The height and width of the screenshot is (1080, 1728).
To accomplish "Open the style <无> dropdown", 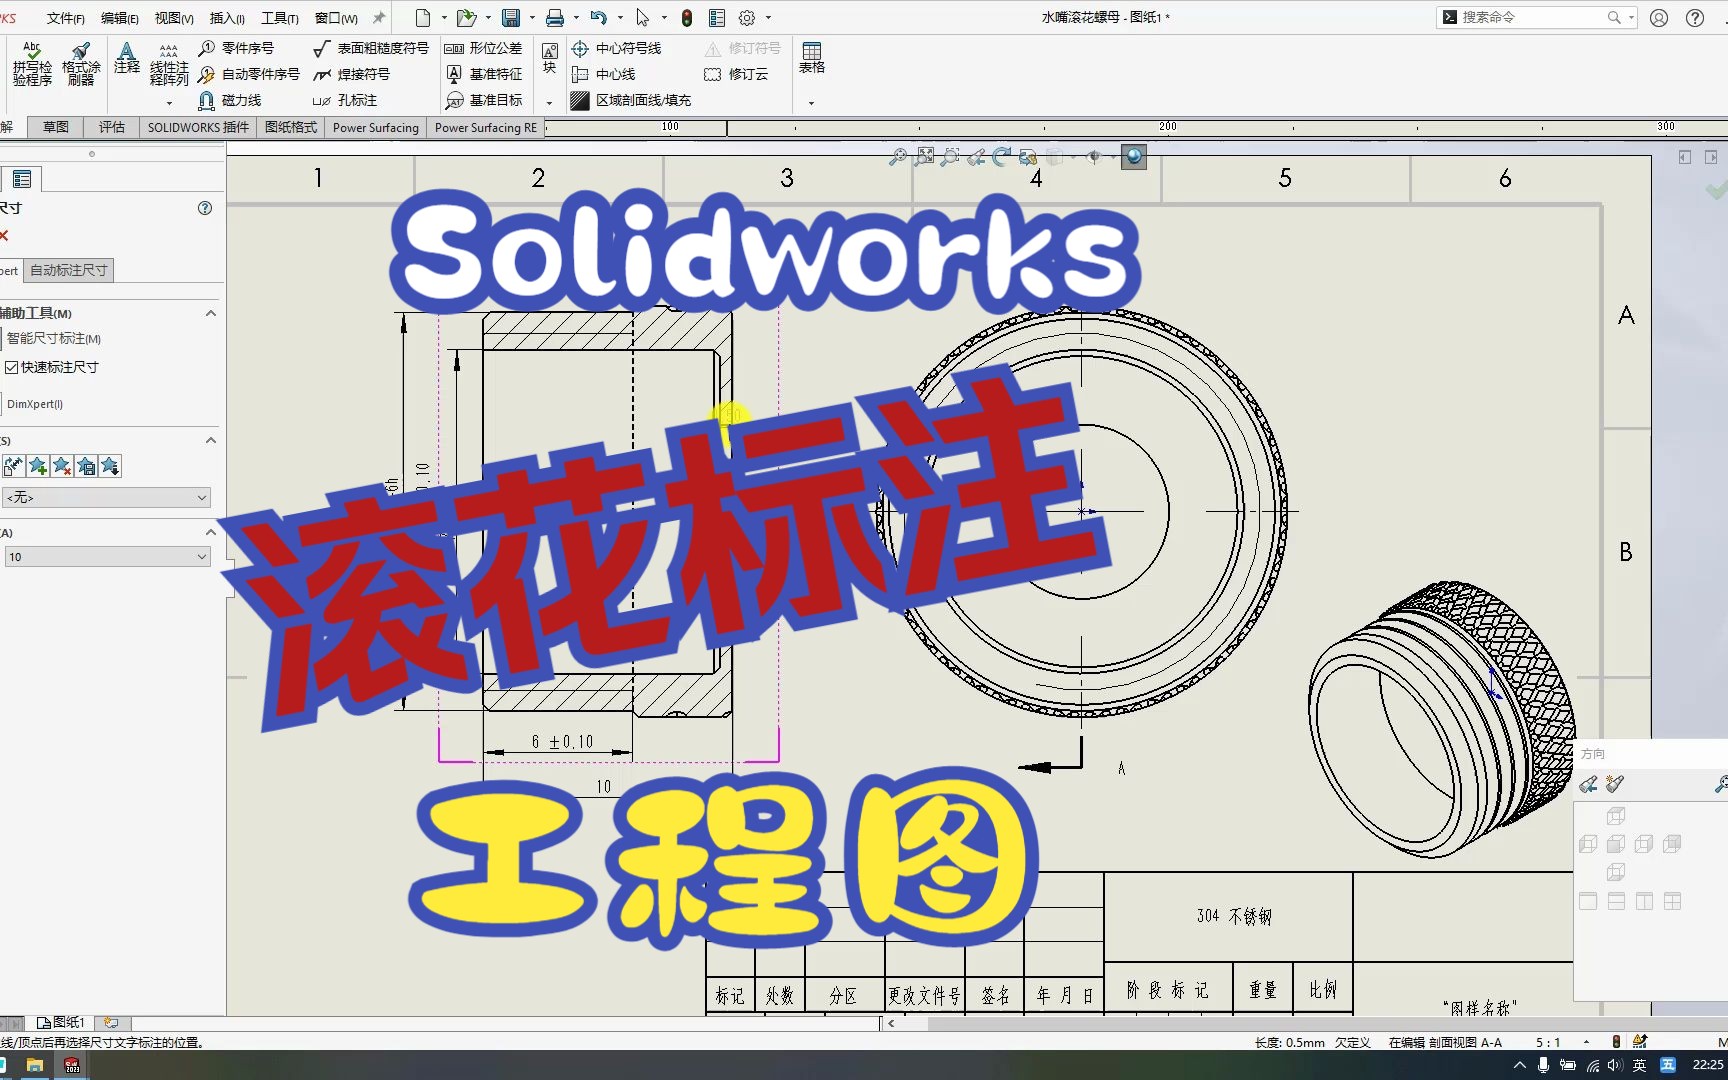I will pyautogui.click(x=107, y=497).
